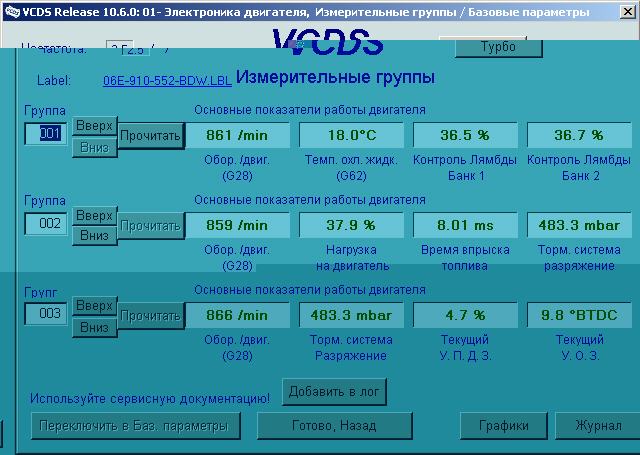The width and height of the screenshot is (640, 455).
Task: Select the 9.8 °BTDC timing value
Action: [x=579, y=315]
